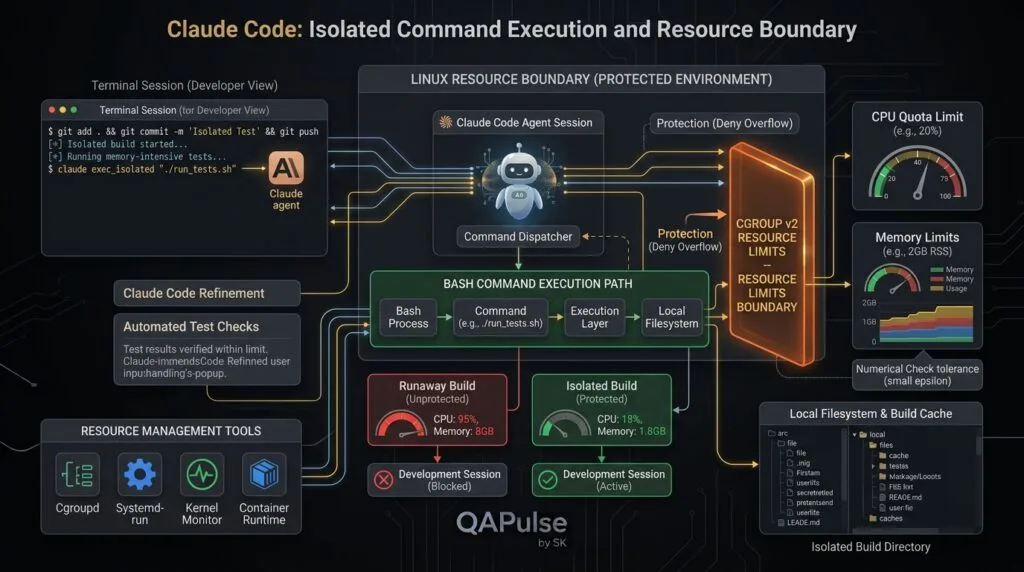Screen dimensions: 1024x572
Task: Click the Claude Code Refinement label box
Action: (x=207, y=293)
